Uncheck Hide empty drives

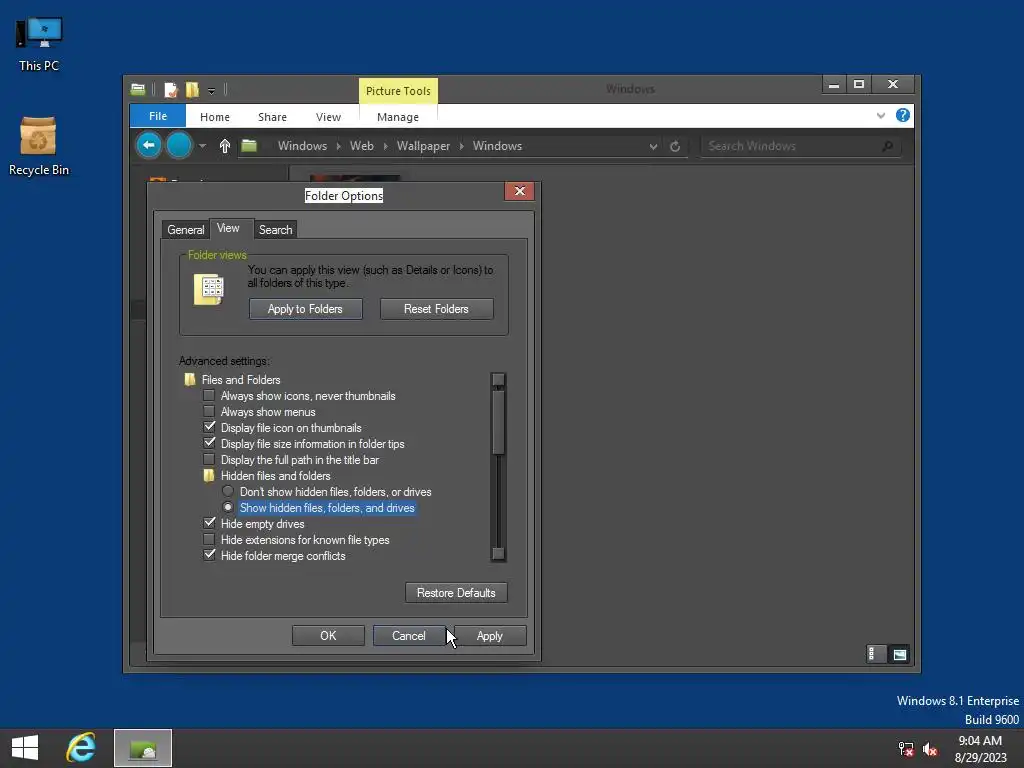click(x=209, y=523)
